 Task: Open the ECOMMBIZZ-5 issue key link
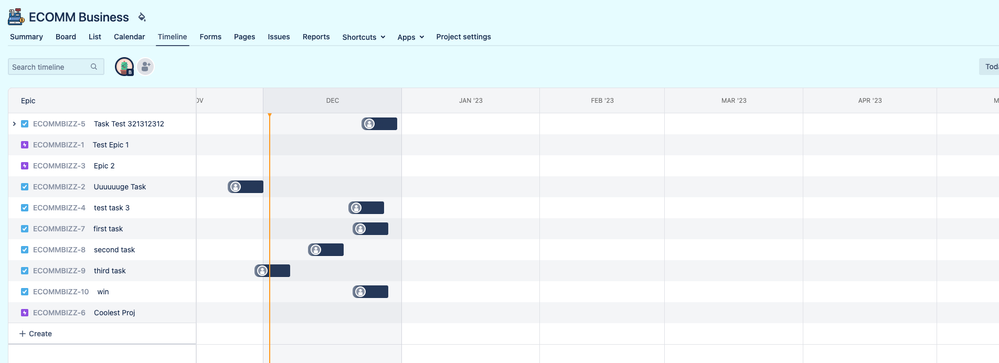coord(59,124)
